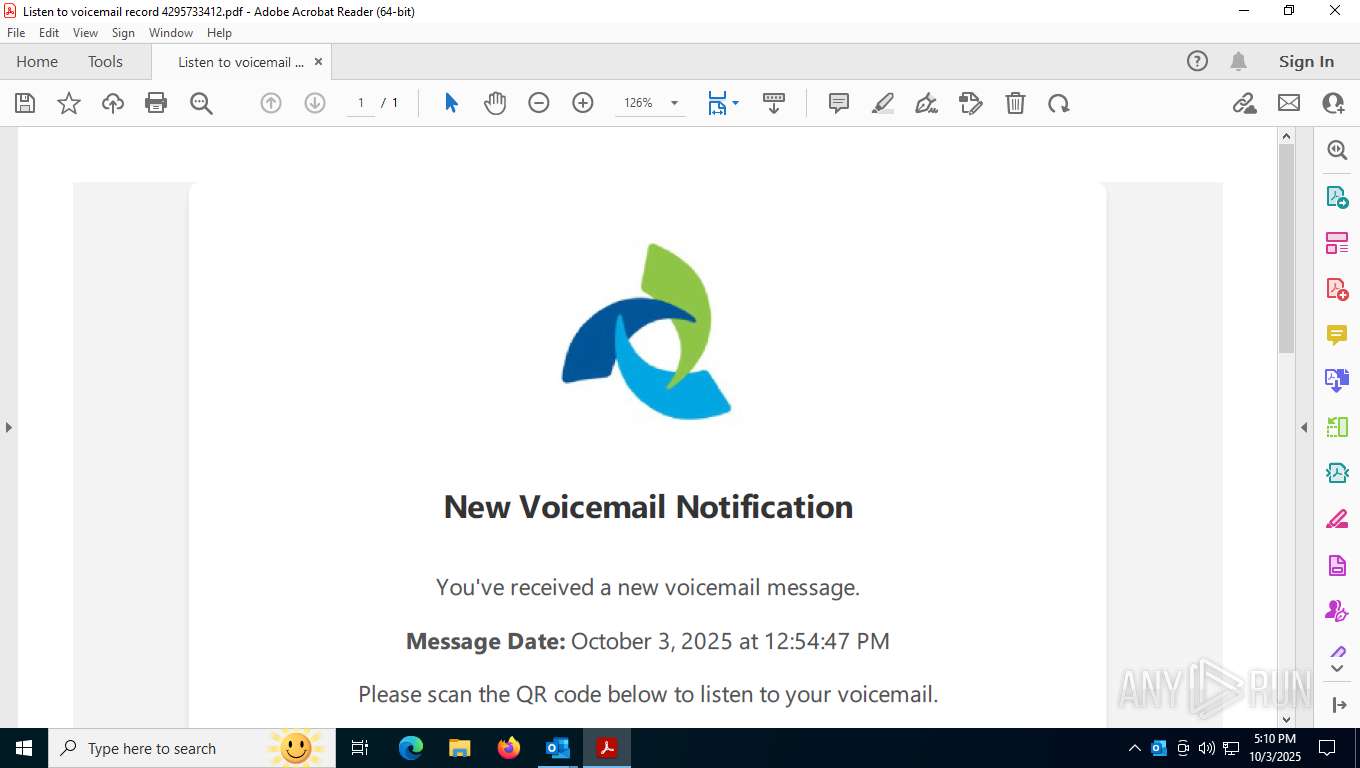Expand the left navigation pane
Viewport: 1360px width, 768px height.
(x=8, y=427)
